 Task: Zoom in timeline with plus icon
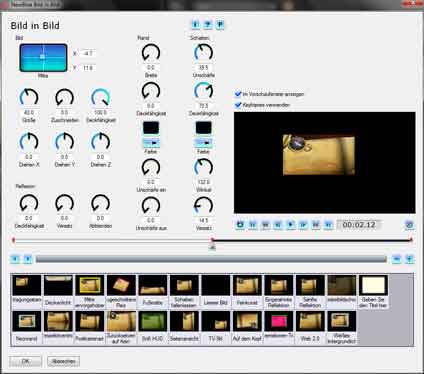[409, 259]
